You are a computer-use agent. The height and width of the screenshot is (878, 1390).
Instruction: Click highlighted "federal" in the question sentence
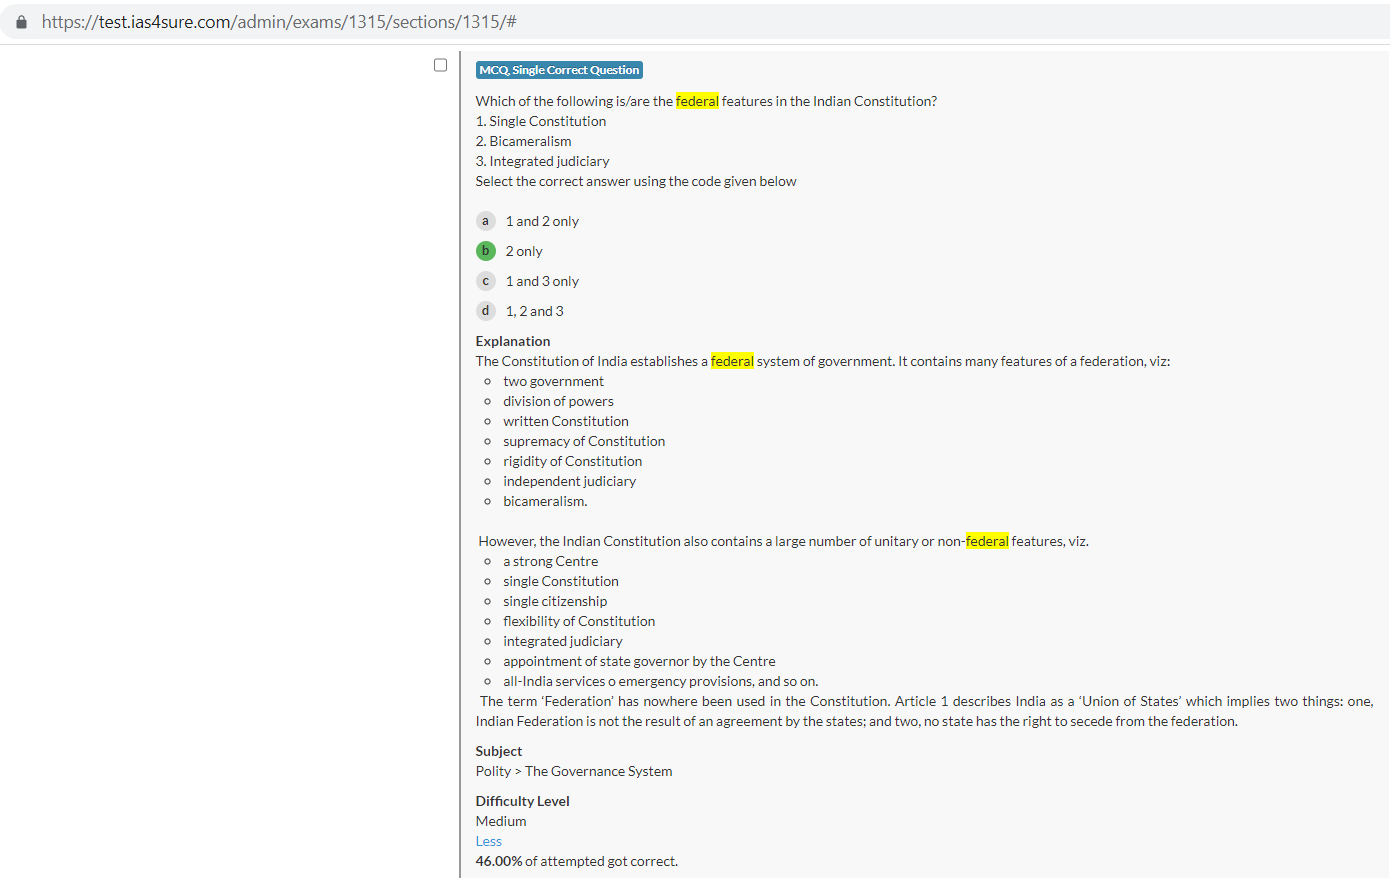pos(697,101)
